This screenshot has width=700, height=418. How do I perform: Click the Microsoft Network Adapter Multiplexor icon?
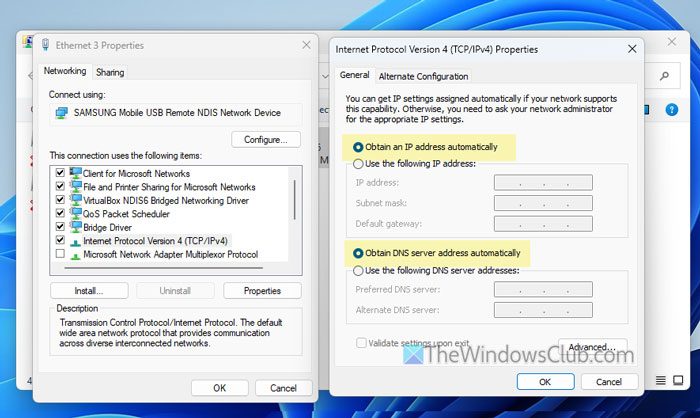pyautogui.click(x=75, y=255)
